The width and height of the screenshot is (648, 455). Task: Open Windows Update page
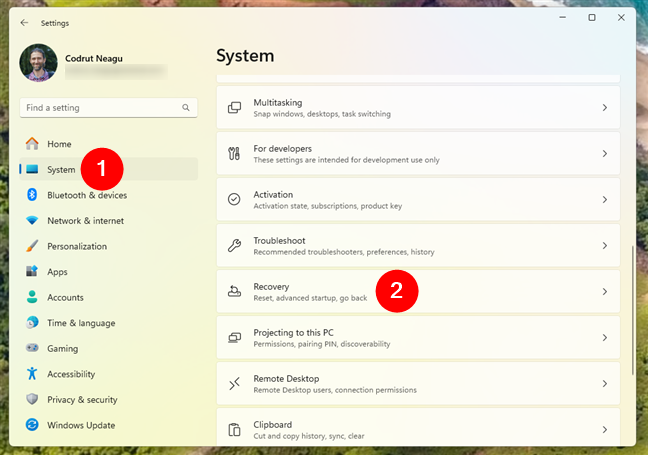[x=108, y=425]
